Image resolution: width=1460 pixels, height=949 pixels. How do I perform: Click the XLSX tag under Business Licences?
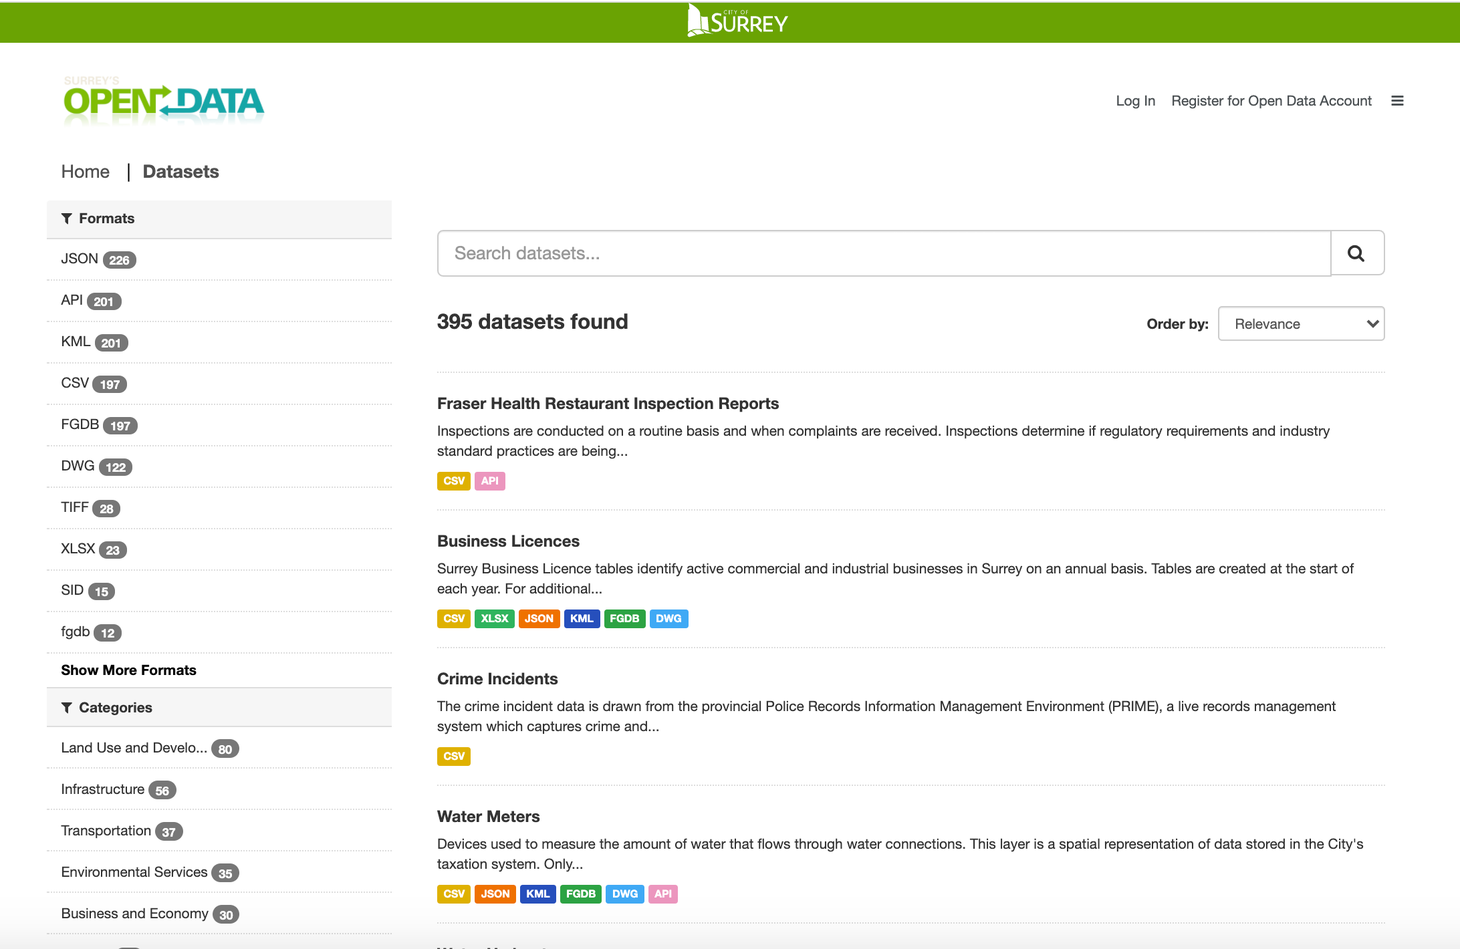pyautogui.click(x=495, y=619)
